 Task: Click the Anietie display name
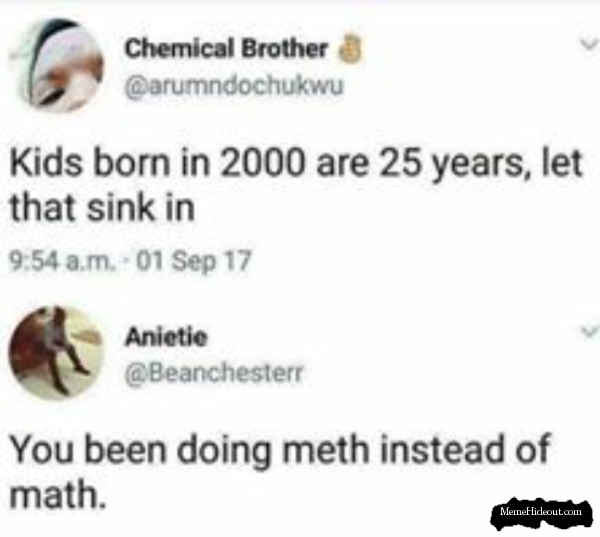[166, 337]
